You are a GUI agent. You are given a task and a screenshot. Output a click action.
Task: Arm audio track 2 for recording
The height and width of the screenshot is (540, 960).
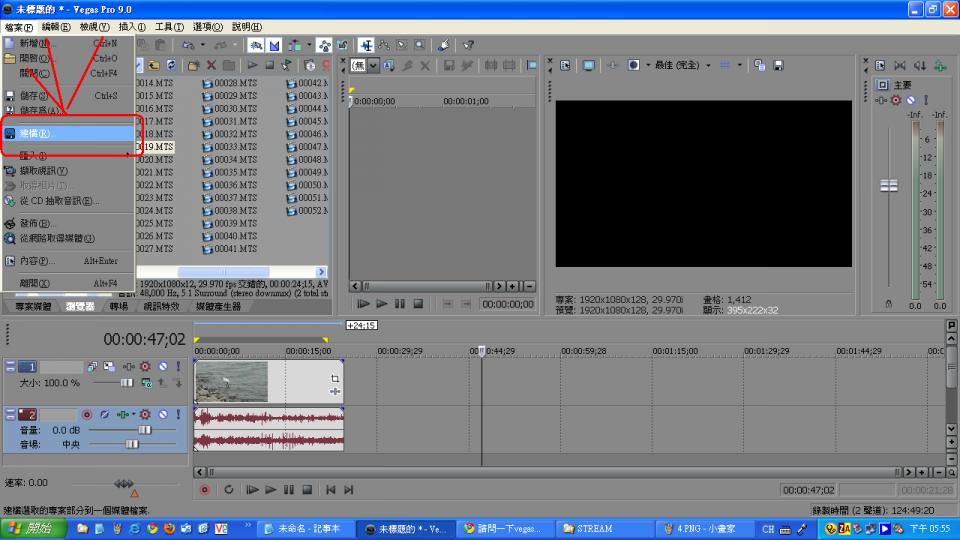(x=86, y=414)
